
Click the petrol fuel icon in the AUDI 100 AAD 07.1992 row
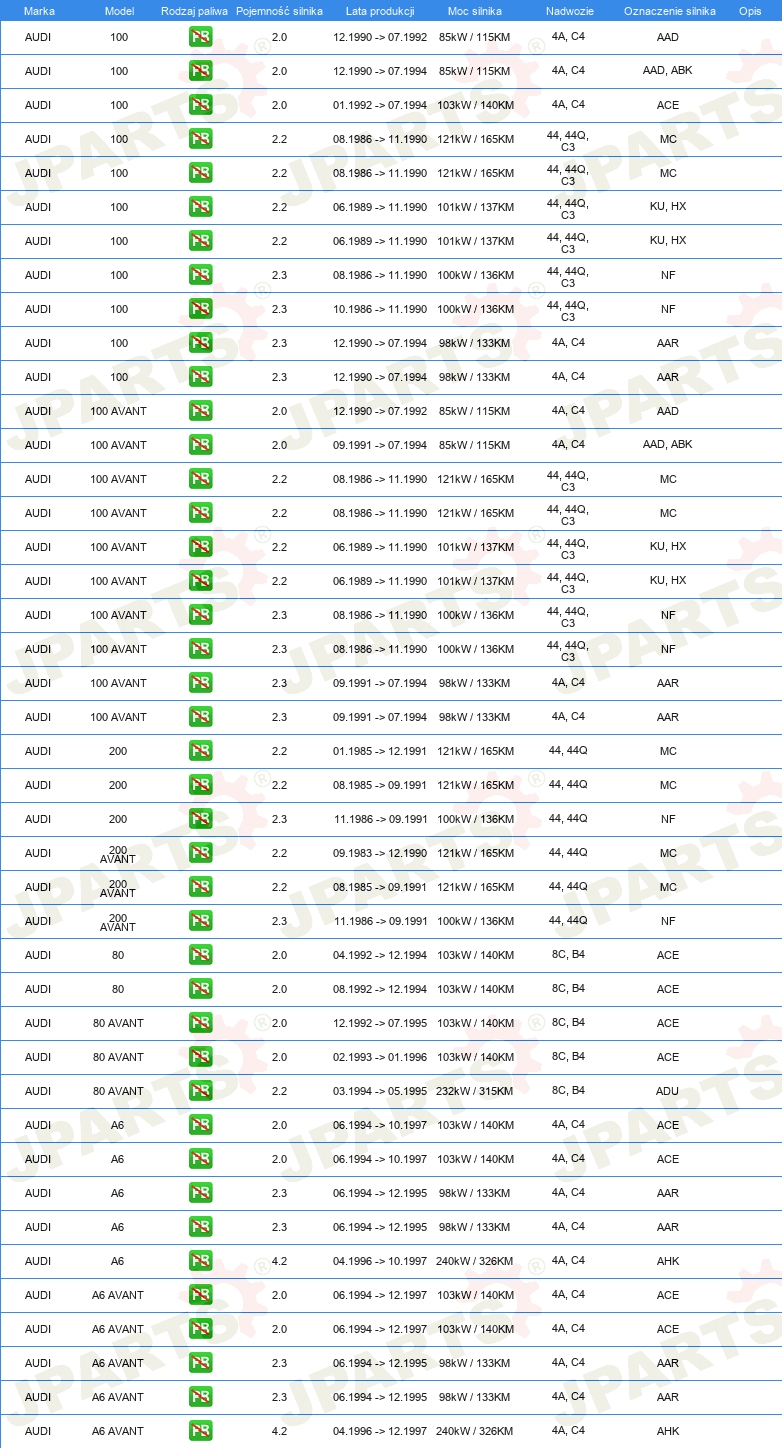pos(200,37)
